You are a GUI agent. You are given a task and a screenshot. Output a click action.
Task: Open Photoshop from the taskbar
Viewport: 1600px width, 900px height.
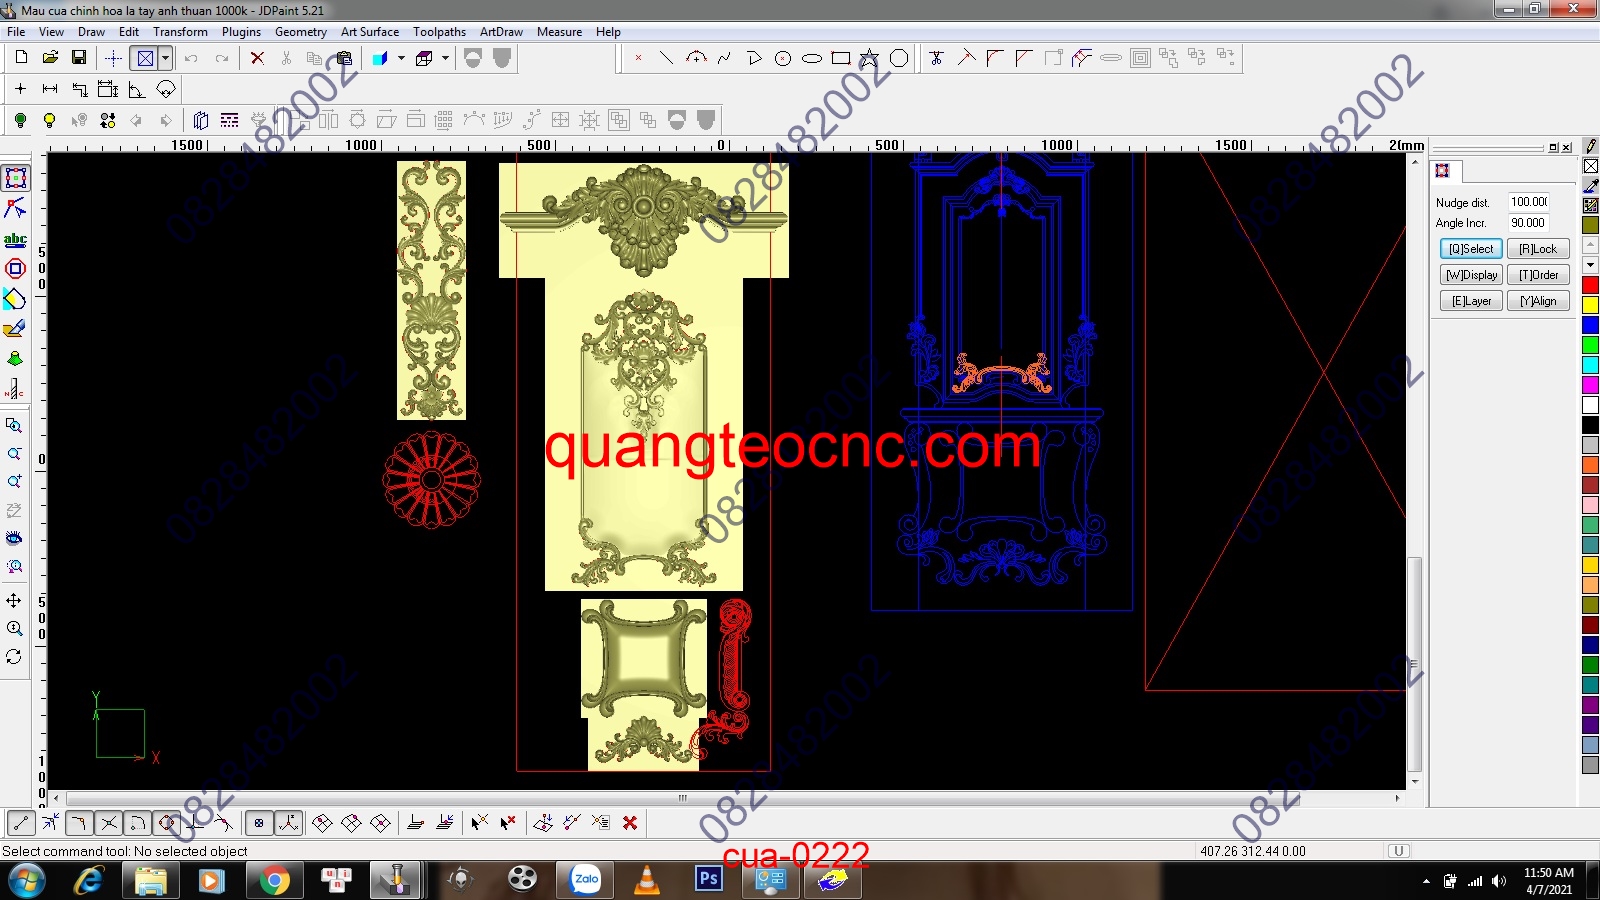[x=708, y=879]
